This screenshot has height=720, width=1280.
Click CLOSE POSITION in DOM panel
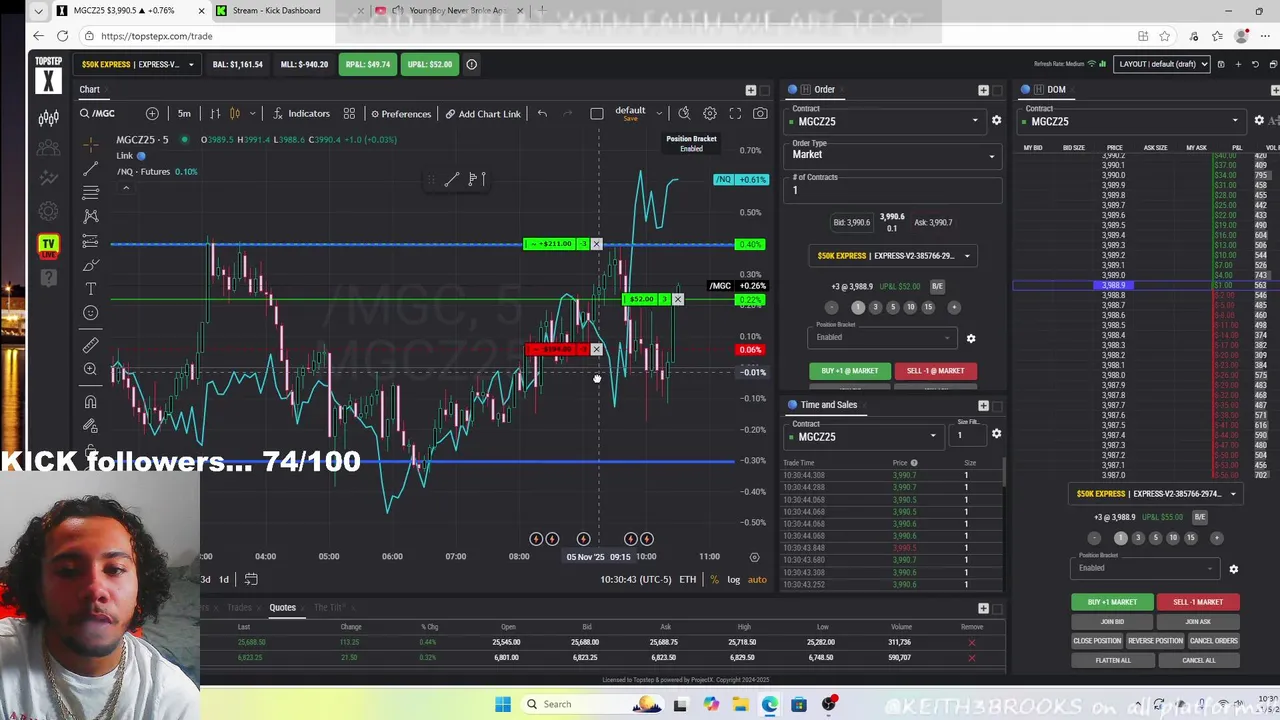tap(1097, 641)
